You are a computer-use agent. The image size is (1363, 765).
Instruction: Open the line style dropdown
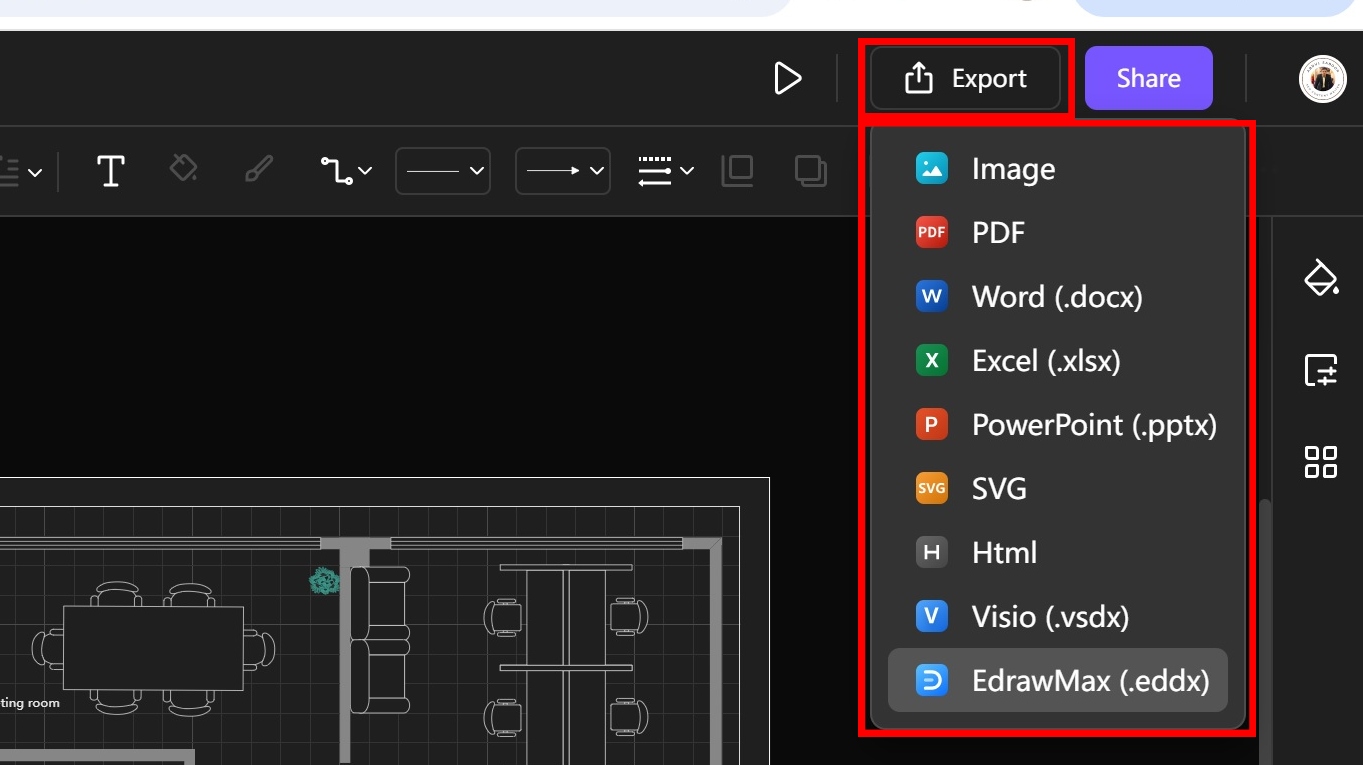(x=443, y=171)
